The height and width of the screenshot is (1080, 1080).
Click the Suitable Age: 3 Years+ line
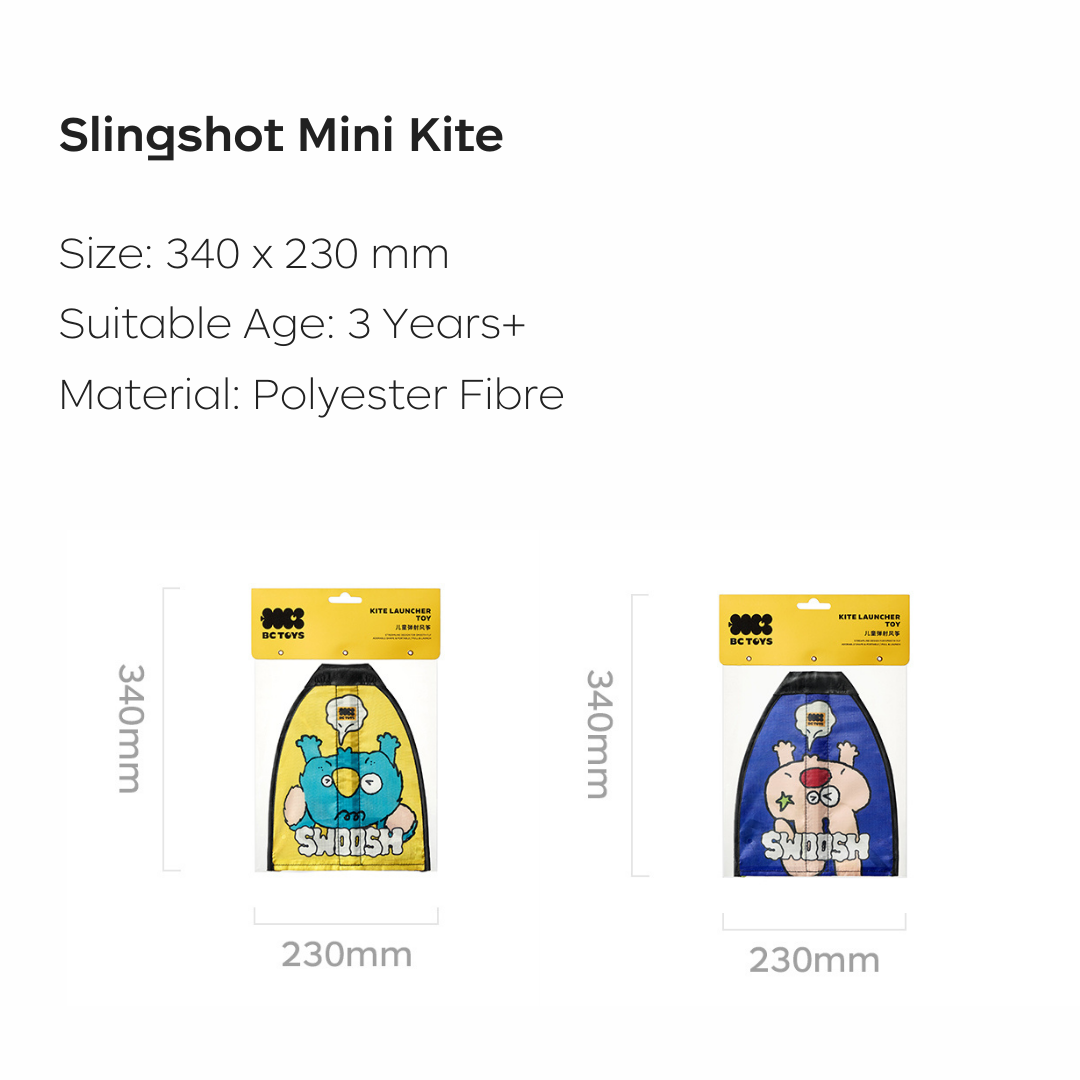click(292, 324)
